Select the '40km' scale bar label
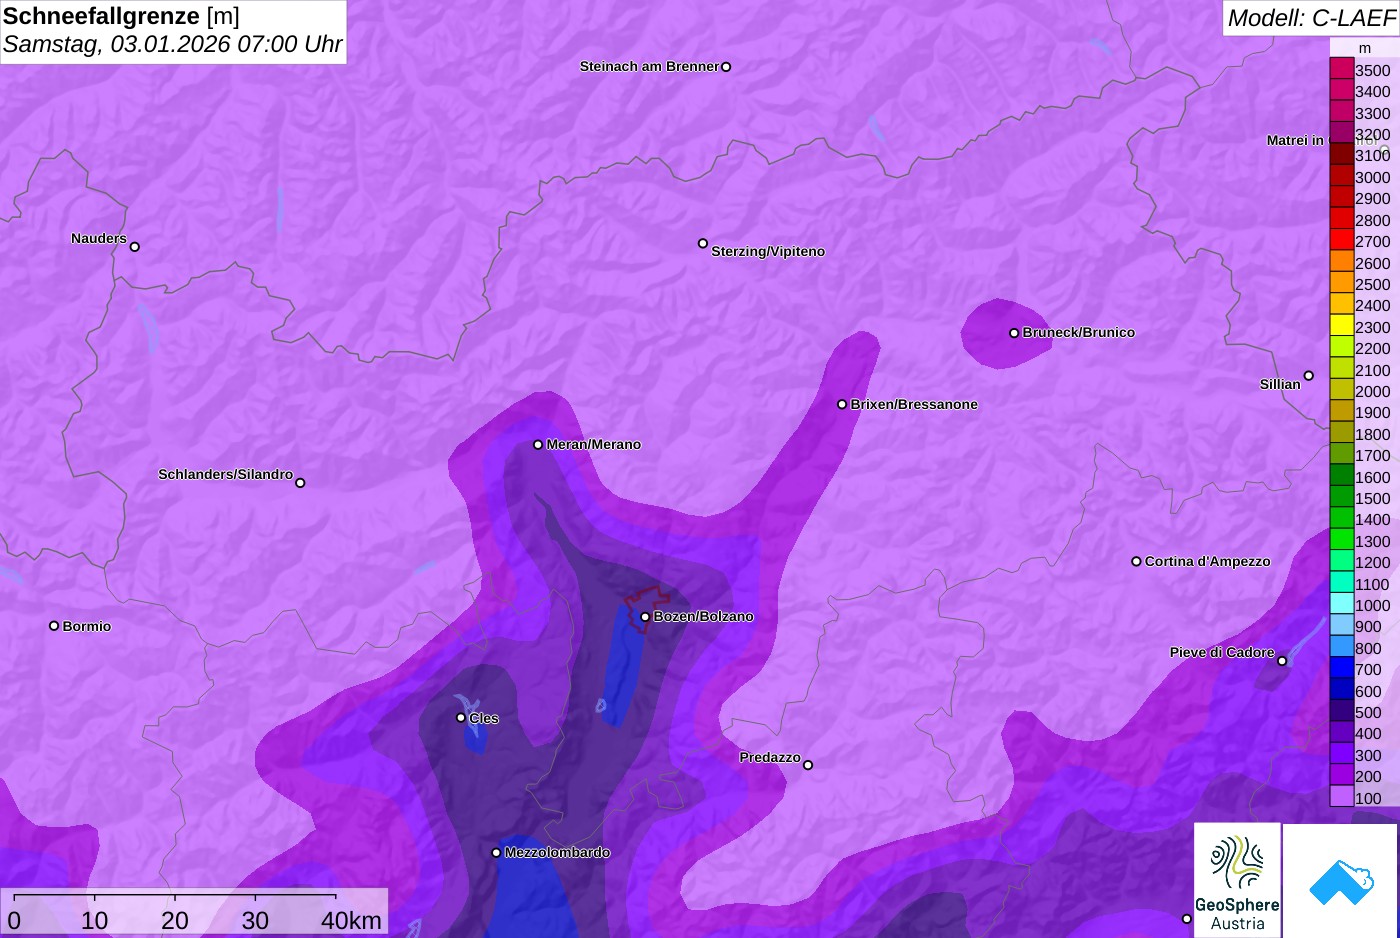This screenshot has width=1400, height=938. click(x=351, y=920)
